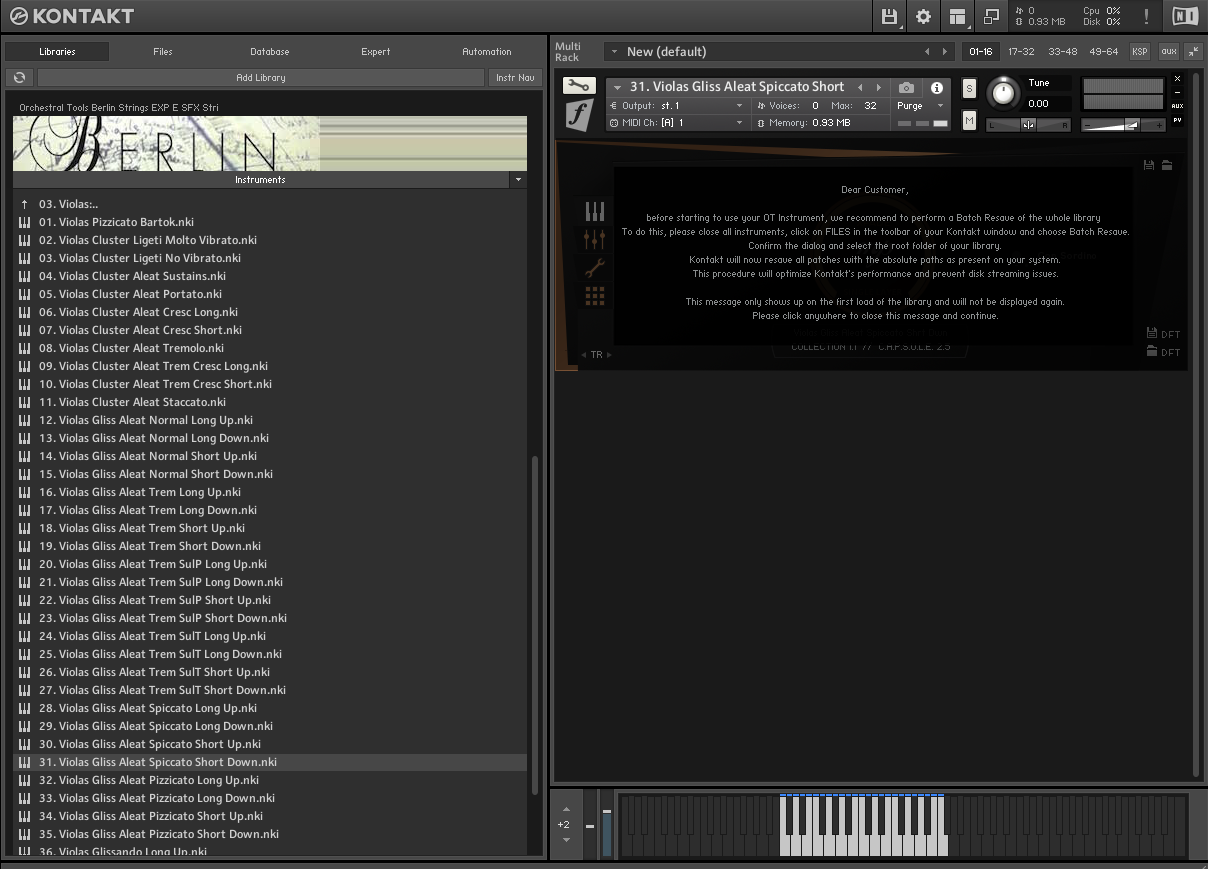Switch to the Files tab
Viewport: 1208px width, 869px height.
pyautogui.click(x=163, y=52)
